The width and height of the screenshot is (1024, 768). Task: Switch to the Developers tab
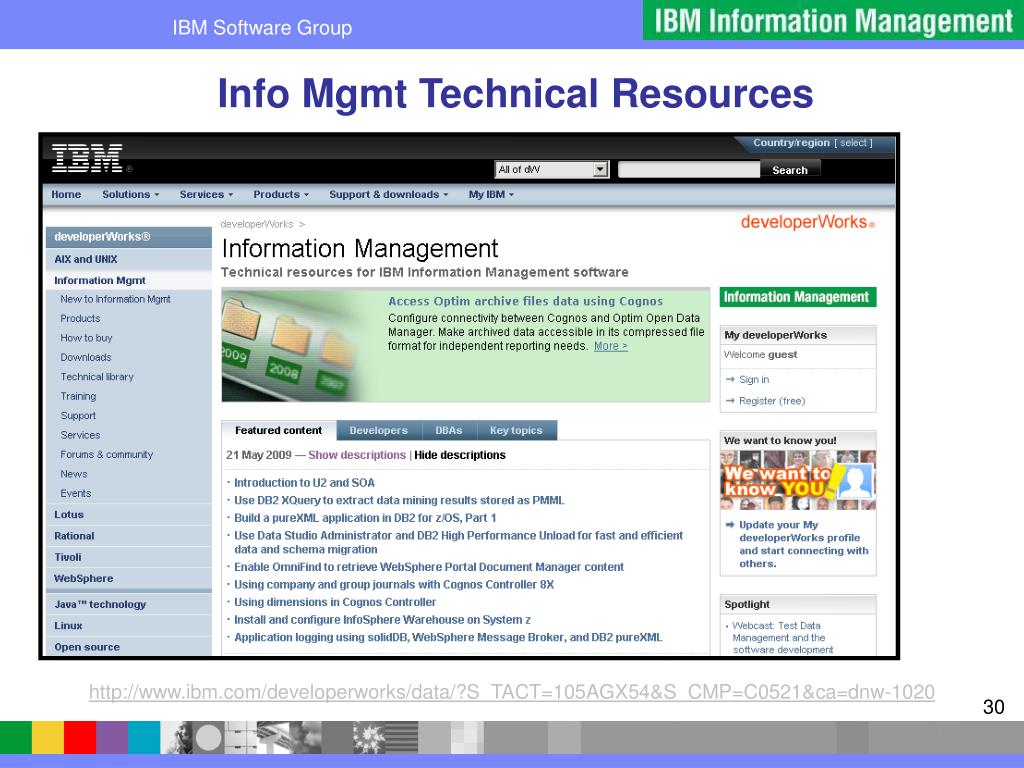(379, 430)
